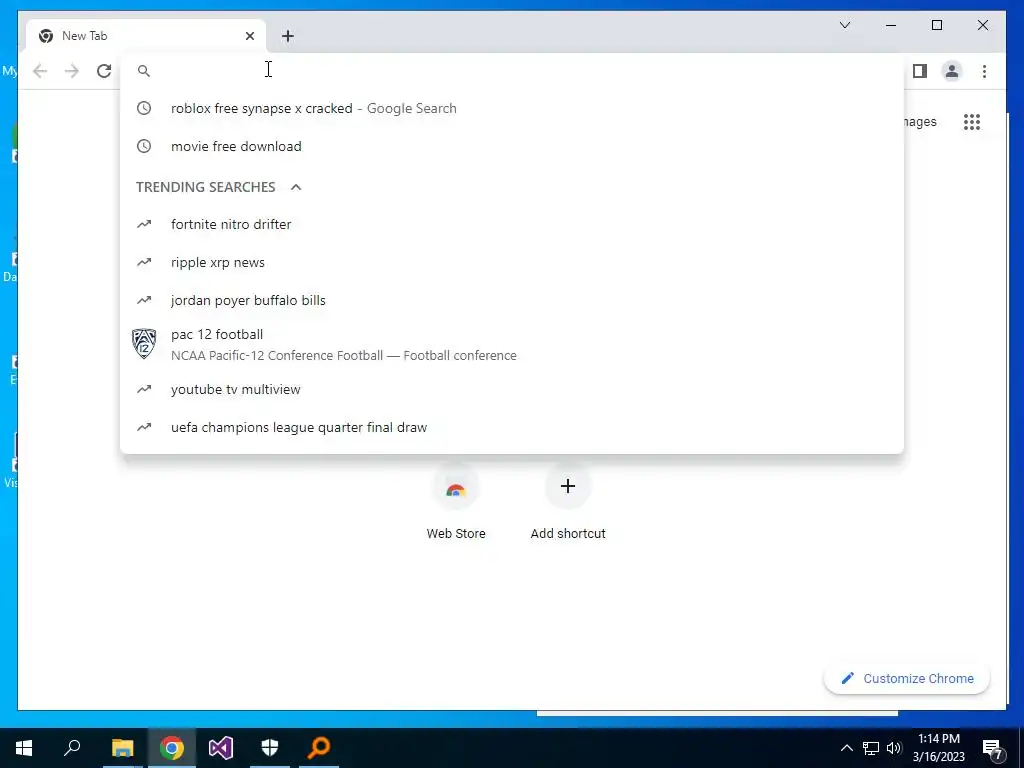Screen dimensions: 1024x768
Task: Click the Pac-12 logo icon
Action: pos(144,344)
